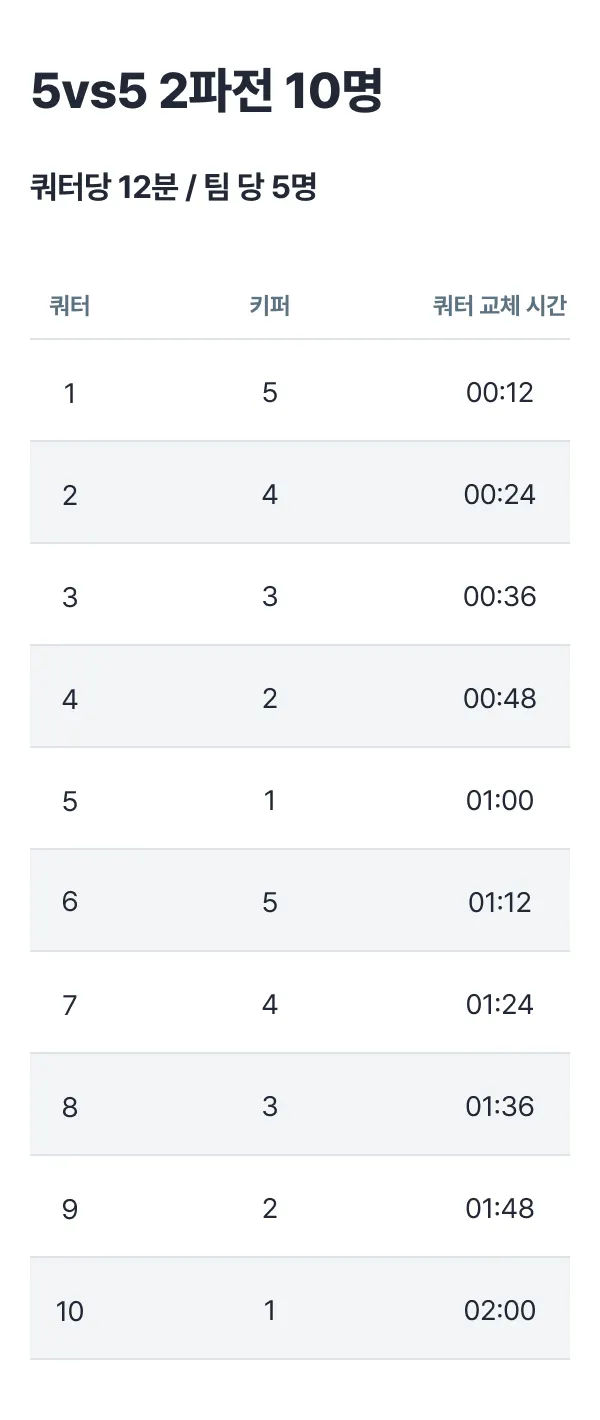Click keeper value in quarter 7 row
Screen dimensions: 600x1420
(270, 1004)
